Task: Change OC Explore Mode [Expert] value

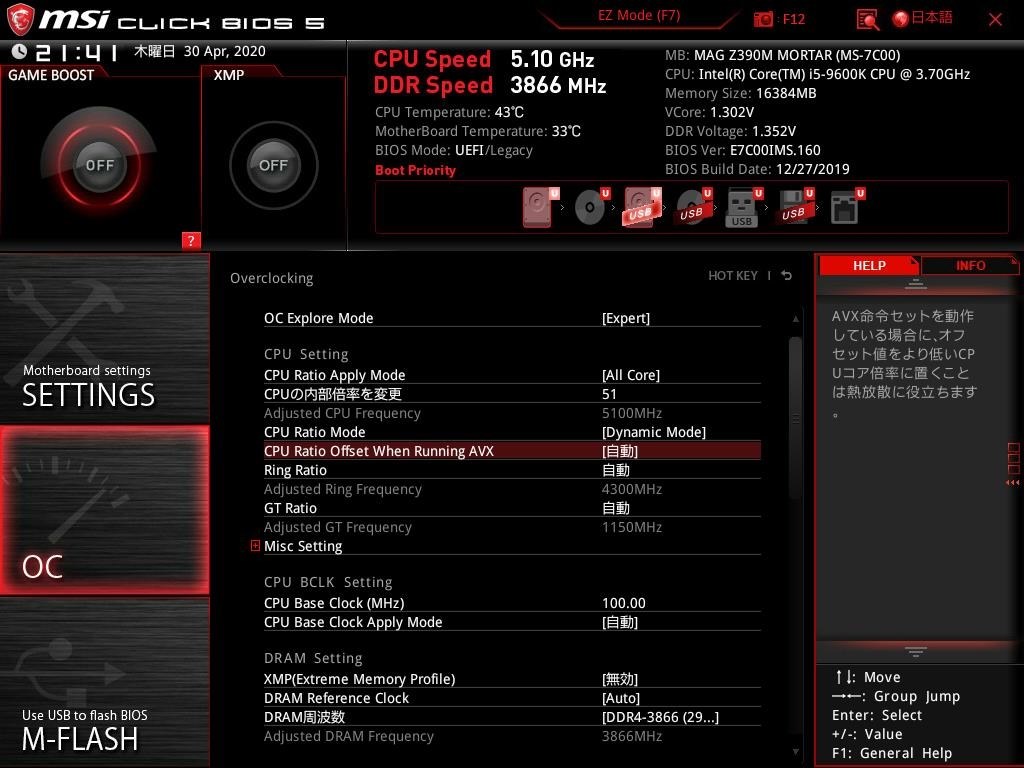Action: (x=626, y=318)
